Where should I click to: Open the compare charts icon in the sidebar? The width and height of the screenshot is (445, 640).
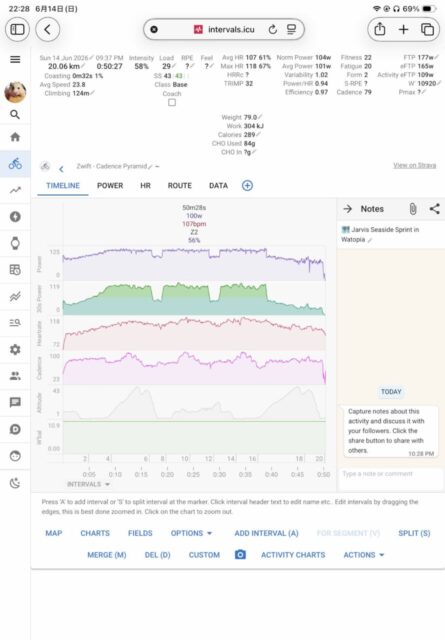(15, 296)
